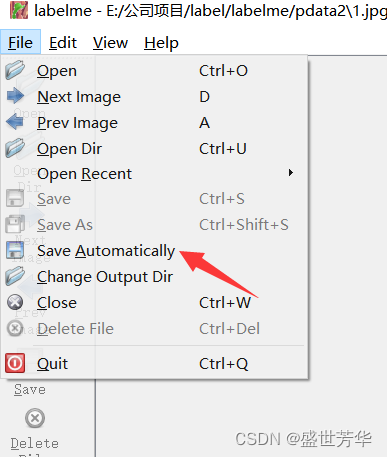Click the Open folder icon in menu
The image size is (387, 457).
click(x=15, y=70)
